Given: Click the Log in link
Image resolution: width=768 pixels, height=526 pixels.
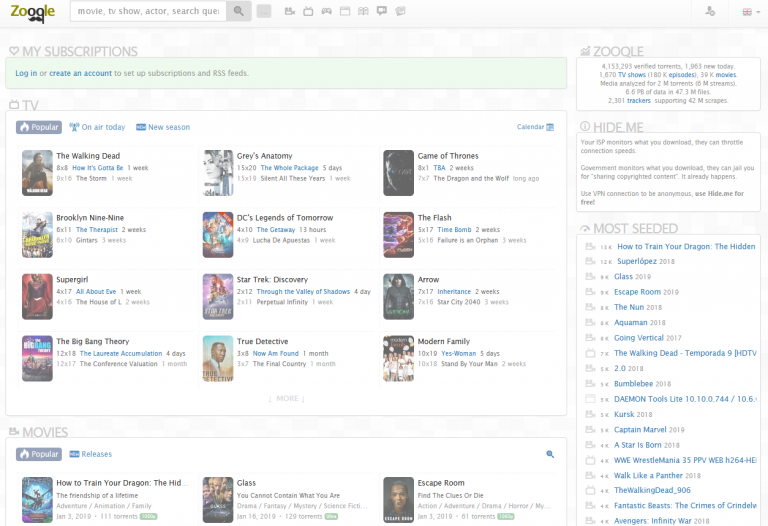Looking at the screenshot, I should (26, 73).
